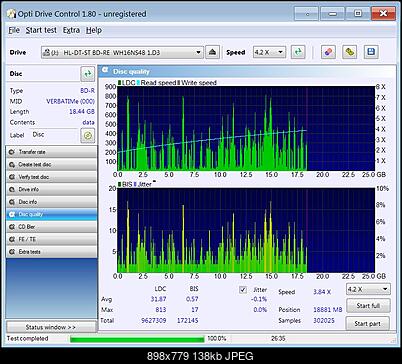Click the Disc quality panel header icon
This screenshot has height=364, width=402.
coord(105,71)
